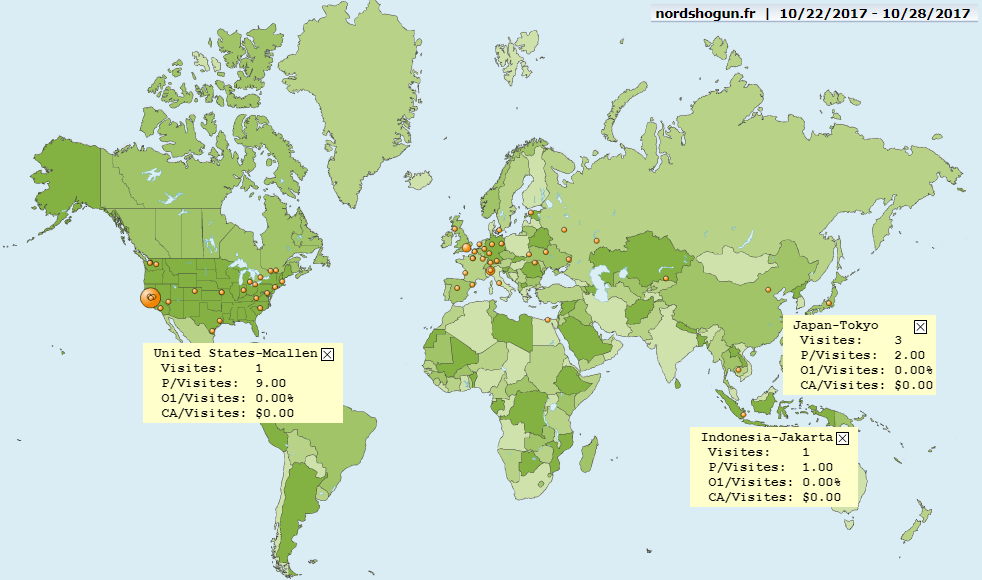Select P/Visites 9.00 in Mcallen popup
This screenshot has height=580, width=982.
pos(224,383)
